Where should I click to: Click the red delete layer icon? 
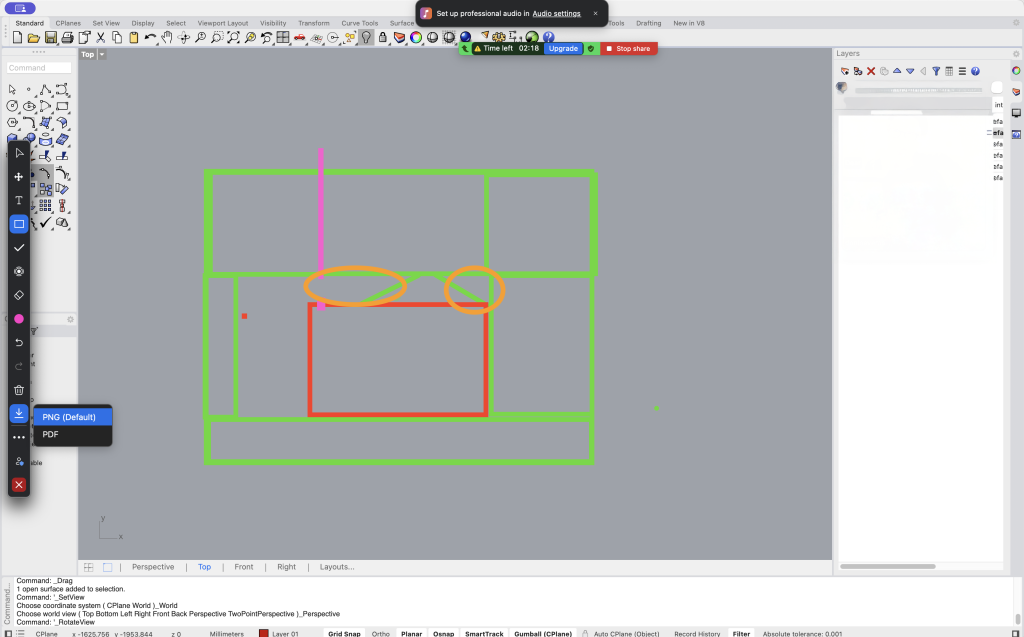click(x=871, y=71)
